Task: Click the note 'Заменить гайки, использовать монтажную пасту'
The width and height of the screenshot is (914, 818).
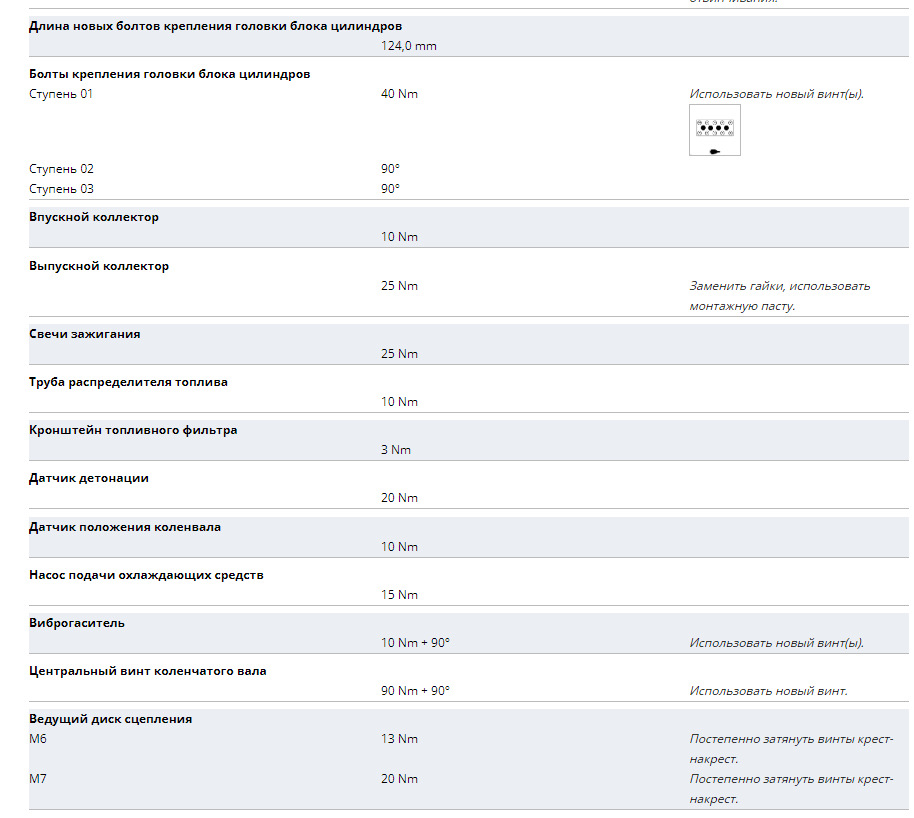Action: pos(780,296)
